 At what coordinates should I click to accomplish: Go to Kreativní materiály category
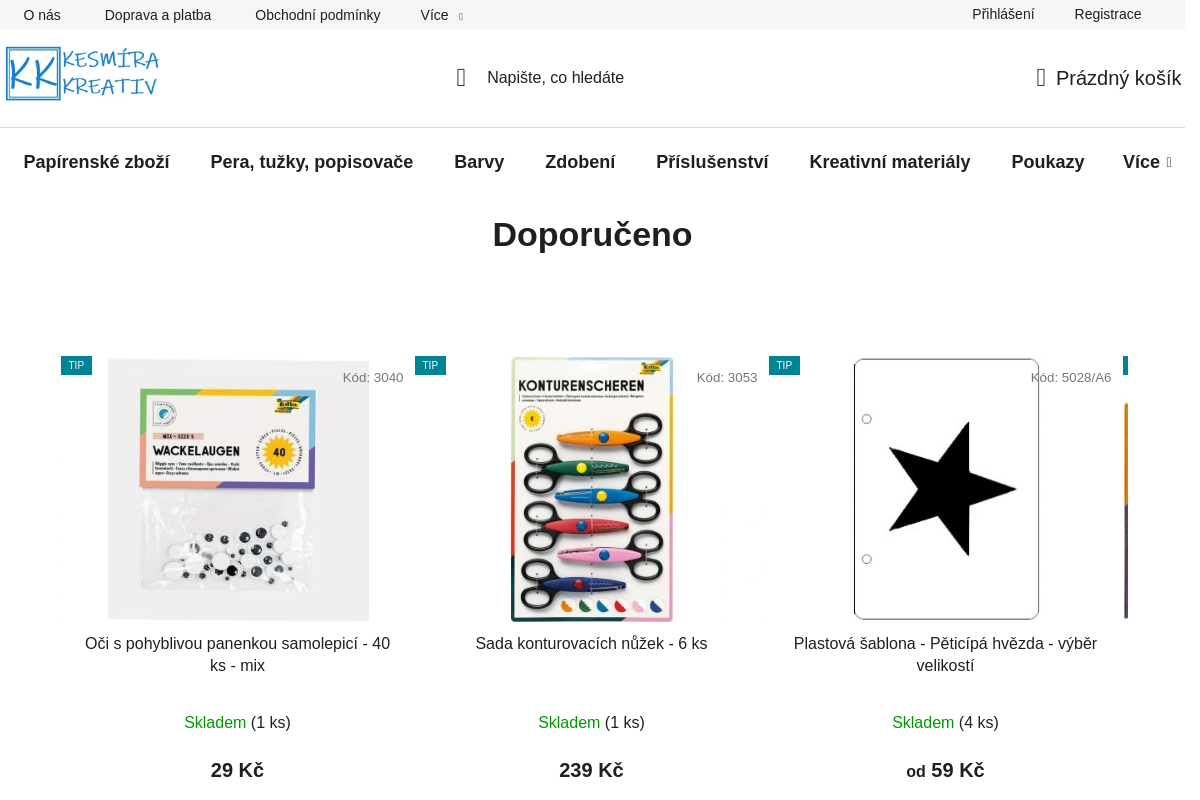(x=889, y=162)
